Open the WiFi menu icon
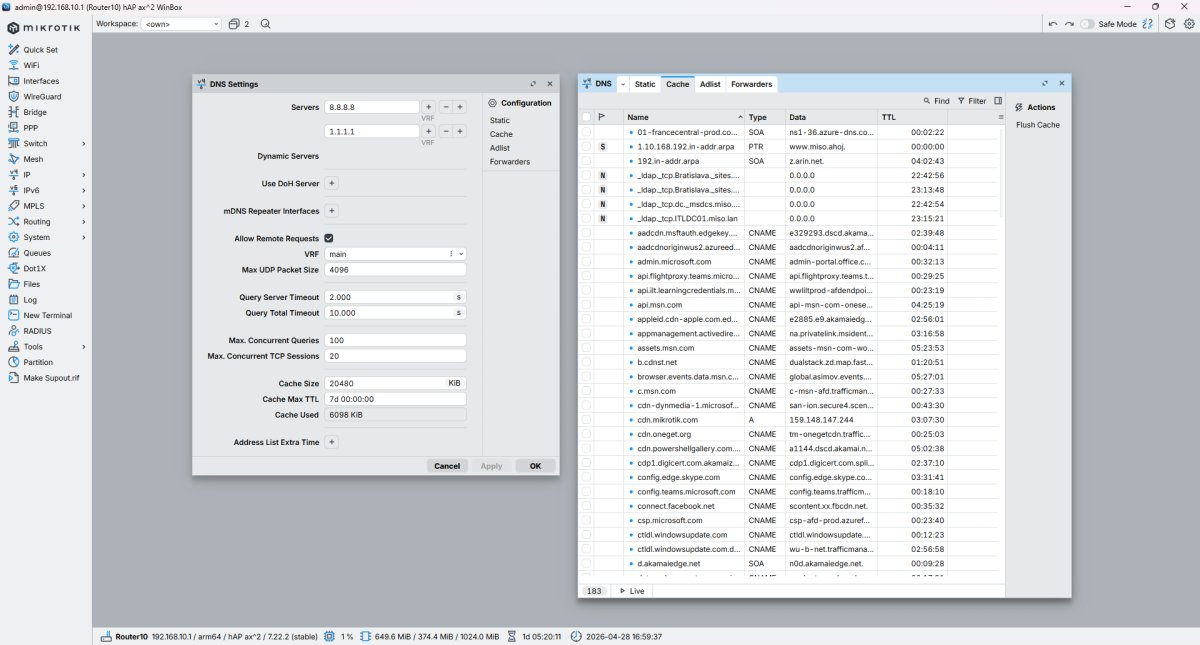The width and height of the screenshot is (1200, 645). (14, 65)
